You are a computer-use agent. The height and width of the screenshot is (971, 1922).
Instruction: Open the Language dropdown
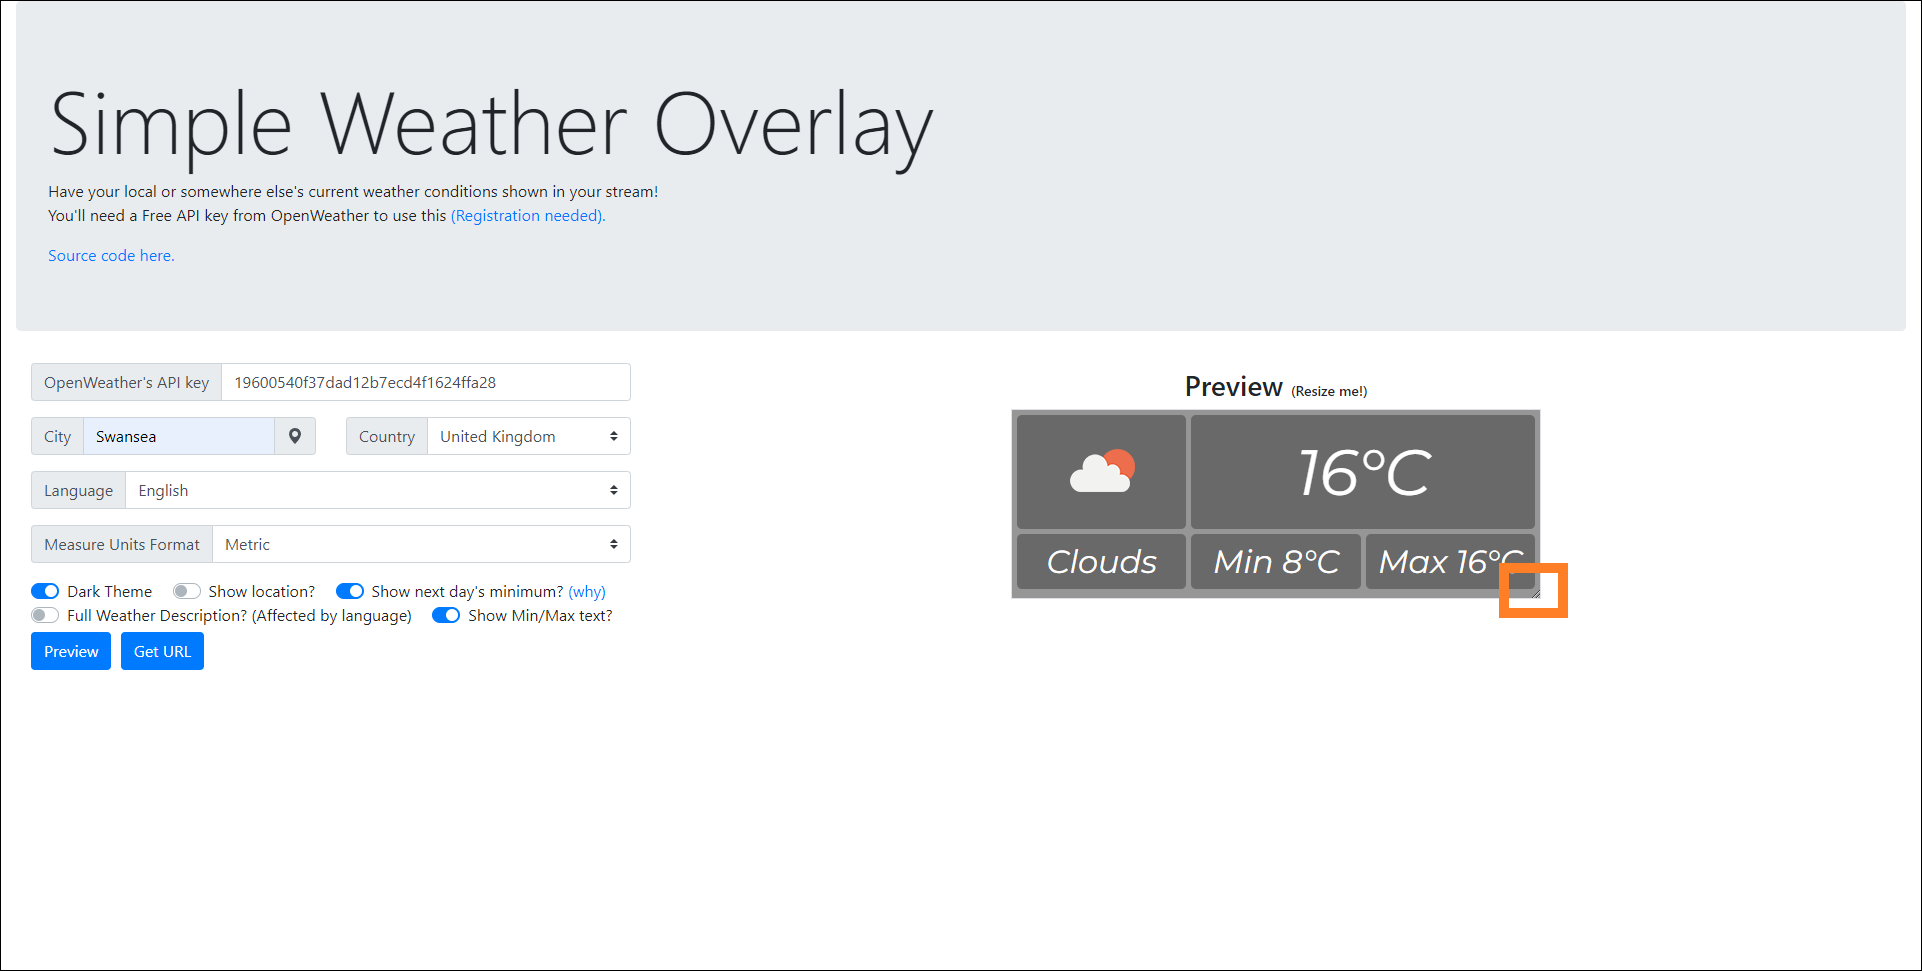point(377,490)
